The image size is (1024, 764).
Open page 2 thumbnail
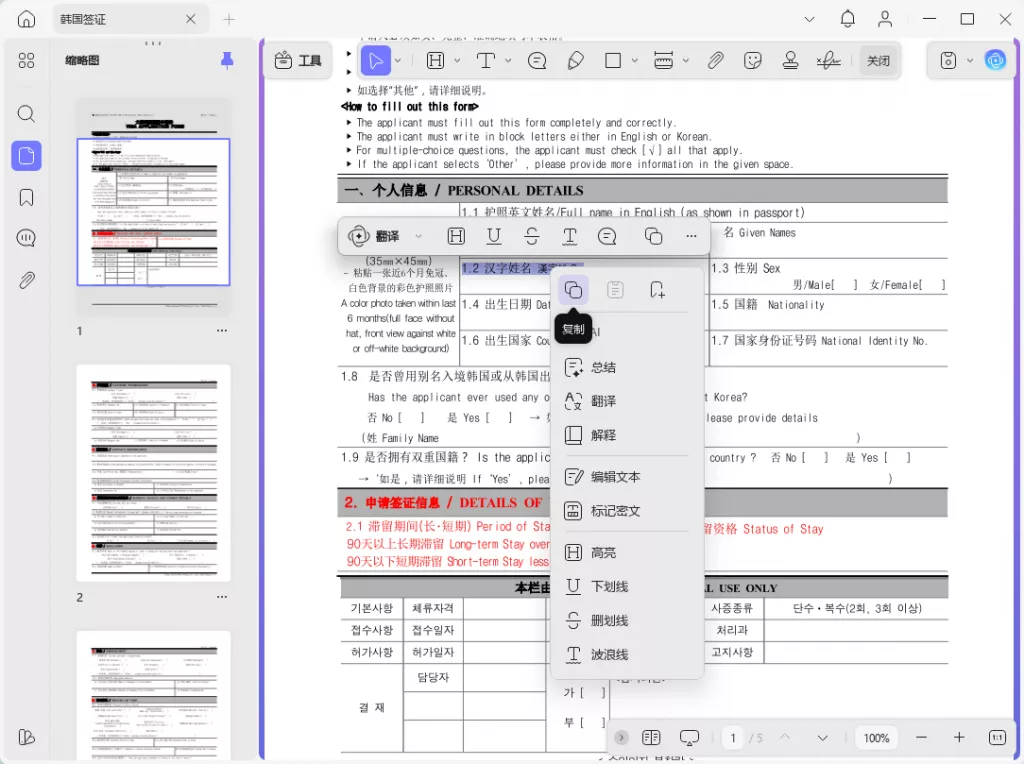point(153,473)
